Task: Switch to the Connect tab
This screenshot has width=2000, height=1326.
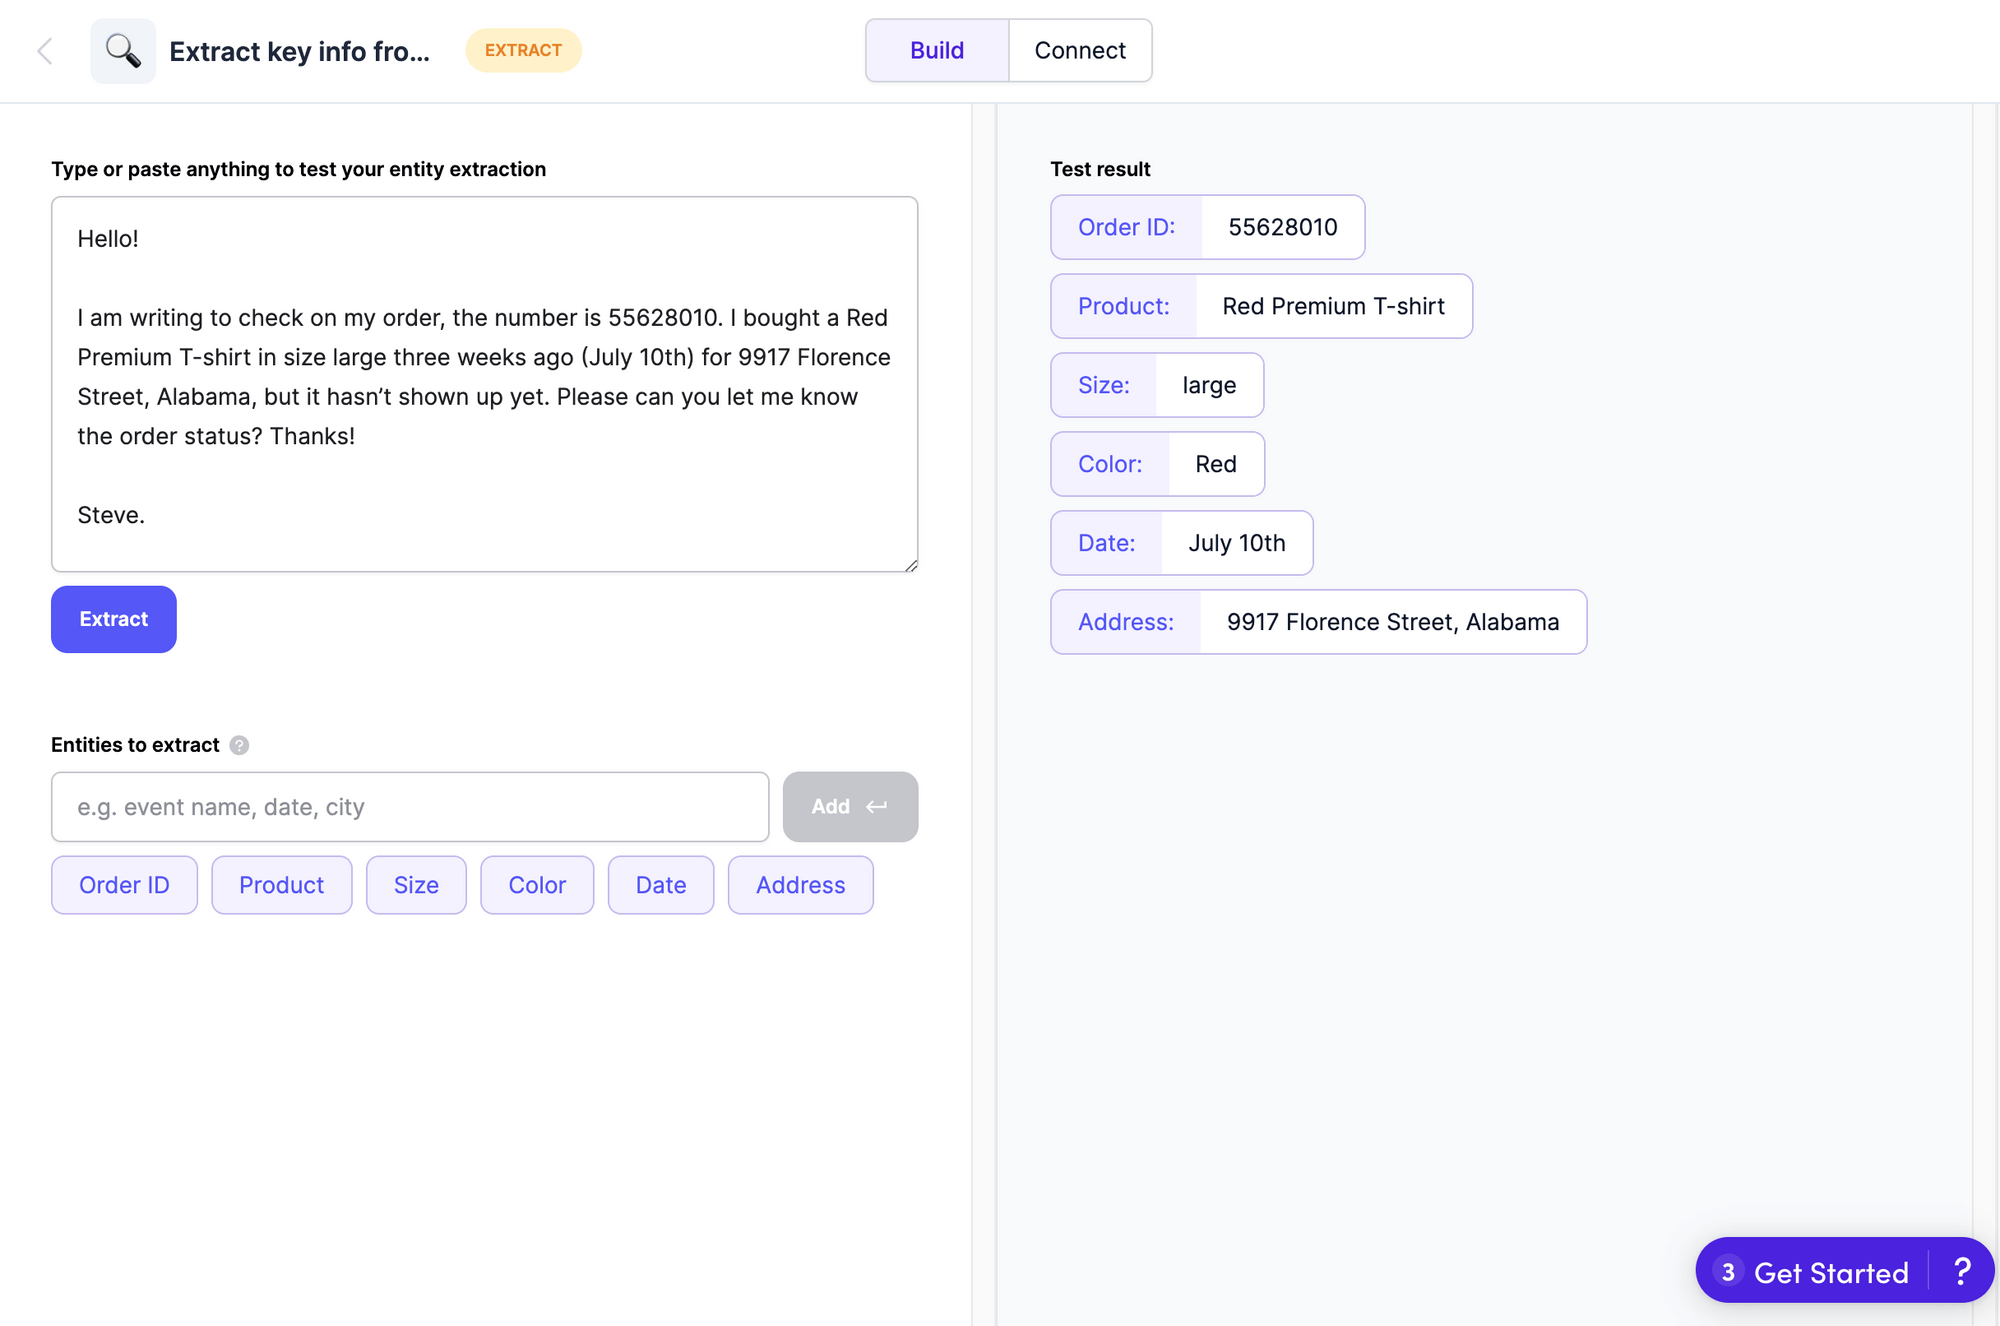Action: point(1080,50)
